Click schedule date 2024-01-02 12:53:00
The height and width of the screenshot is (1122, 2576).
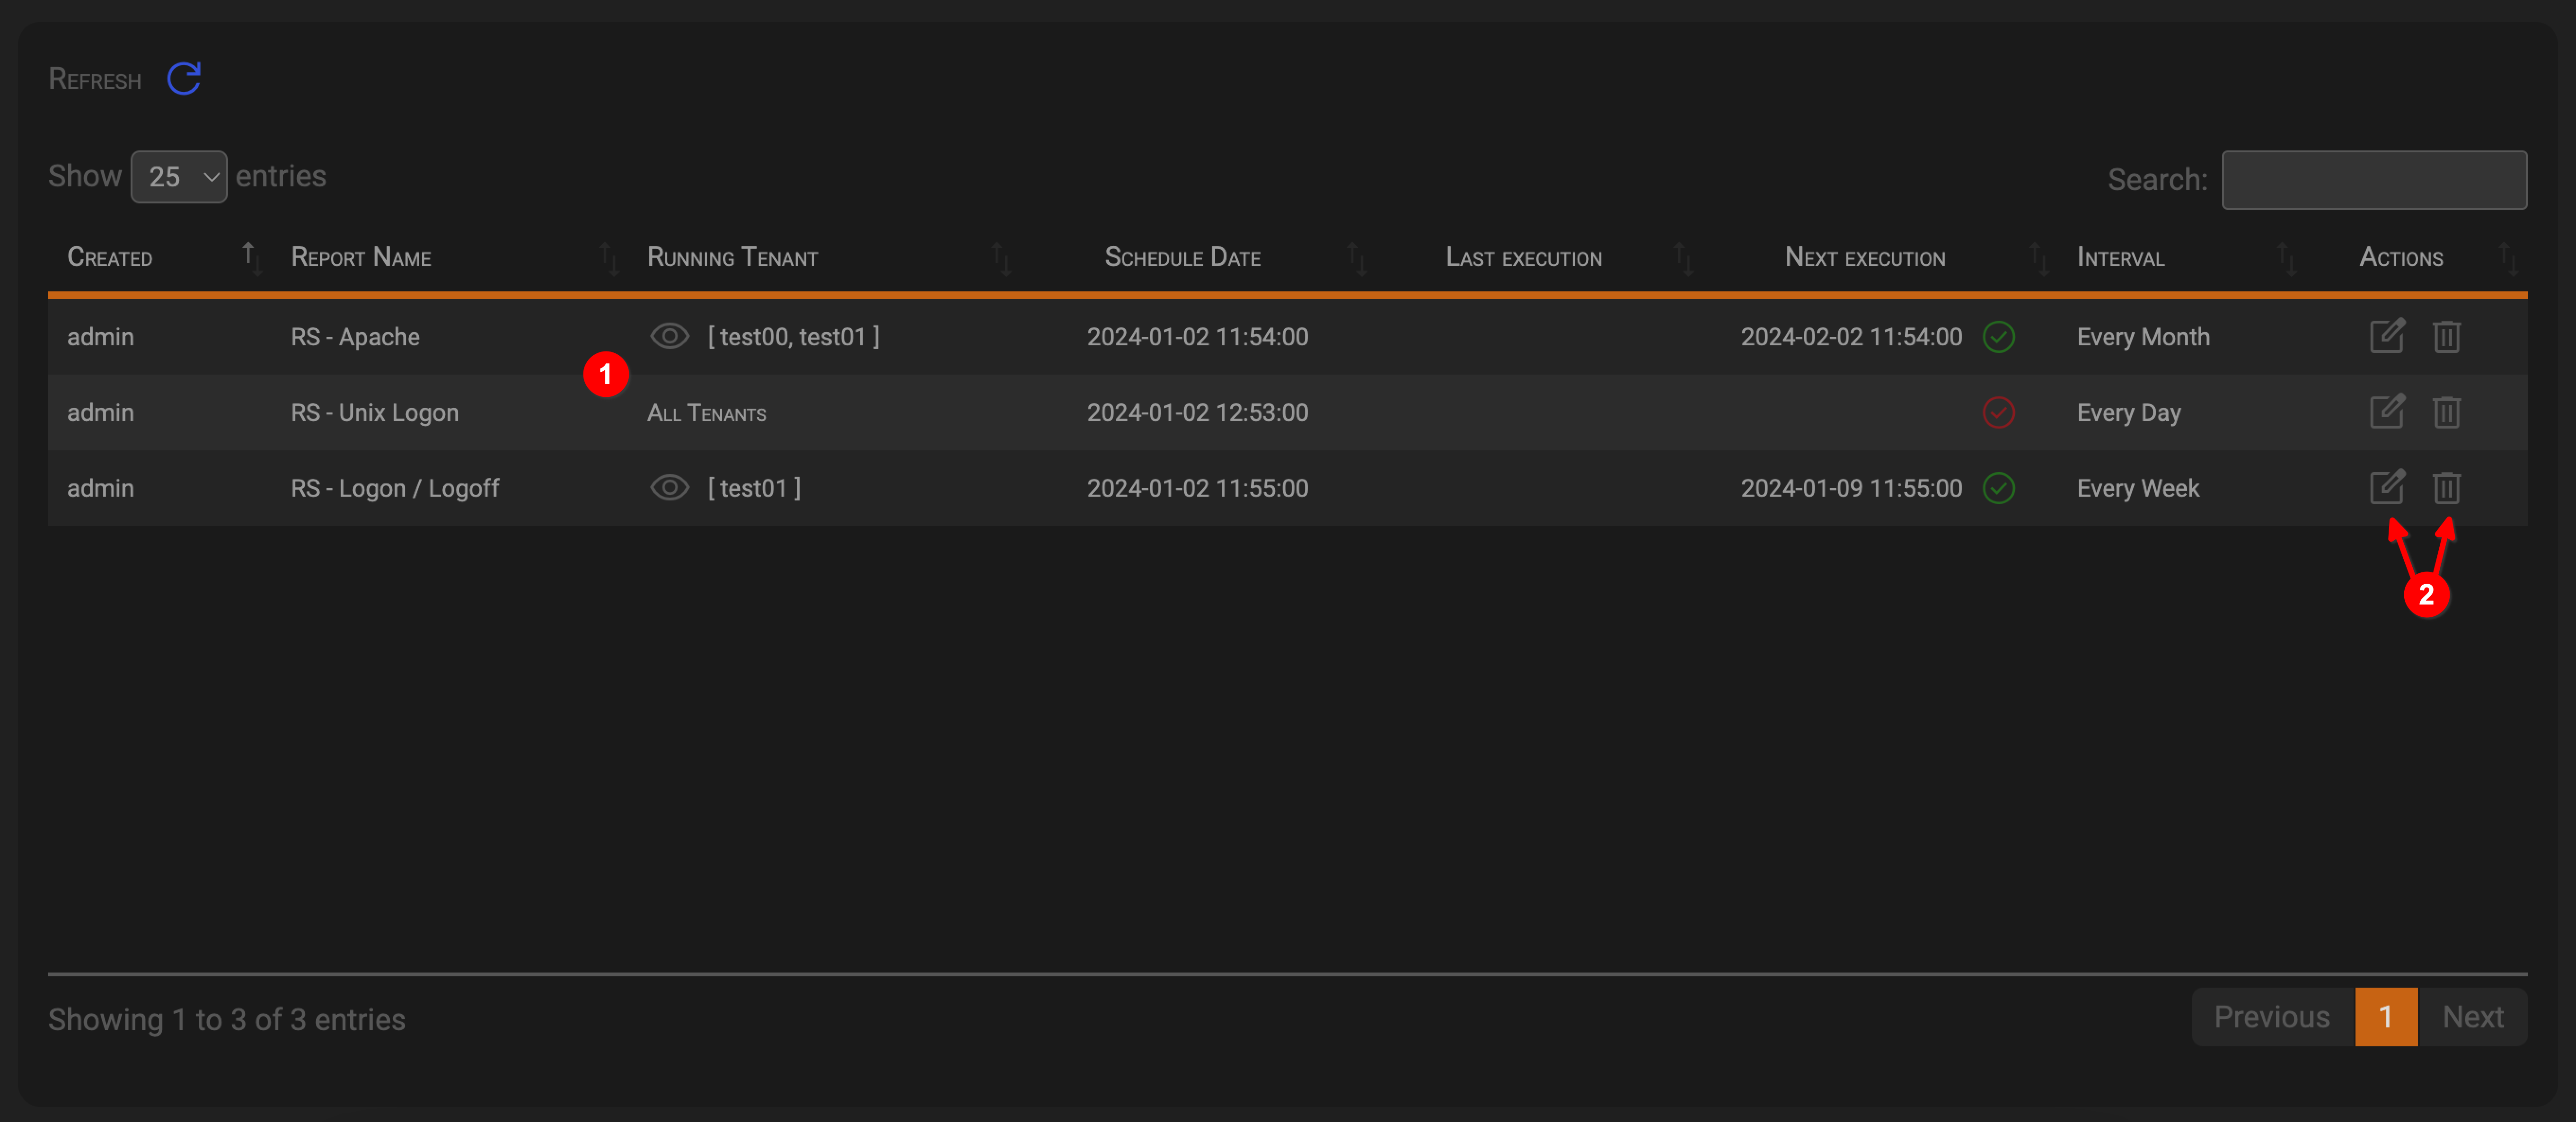1197,412
